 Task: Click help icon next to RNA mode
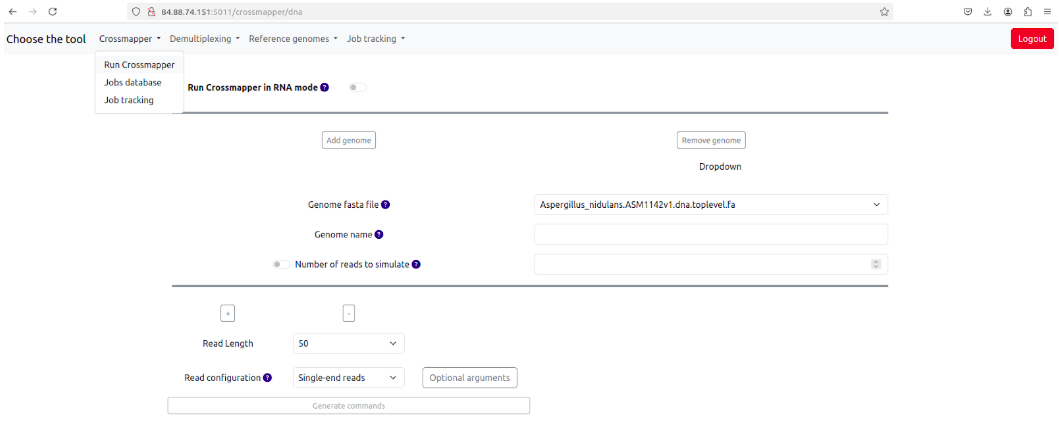[324, 88]
